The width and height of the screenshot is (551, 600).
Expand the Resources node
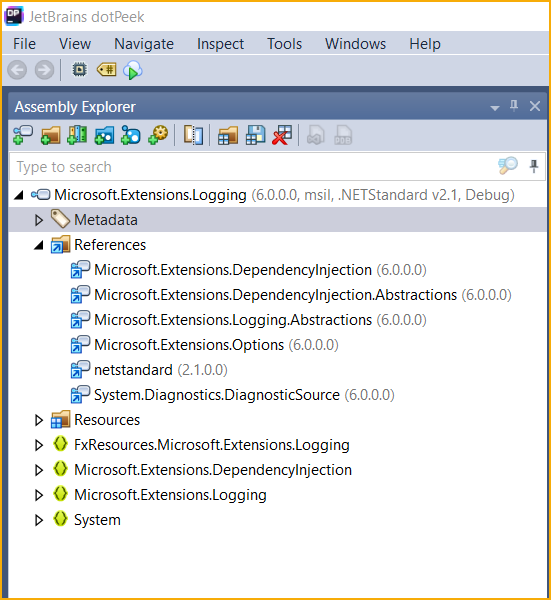(x=39, y=420)
